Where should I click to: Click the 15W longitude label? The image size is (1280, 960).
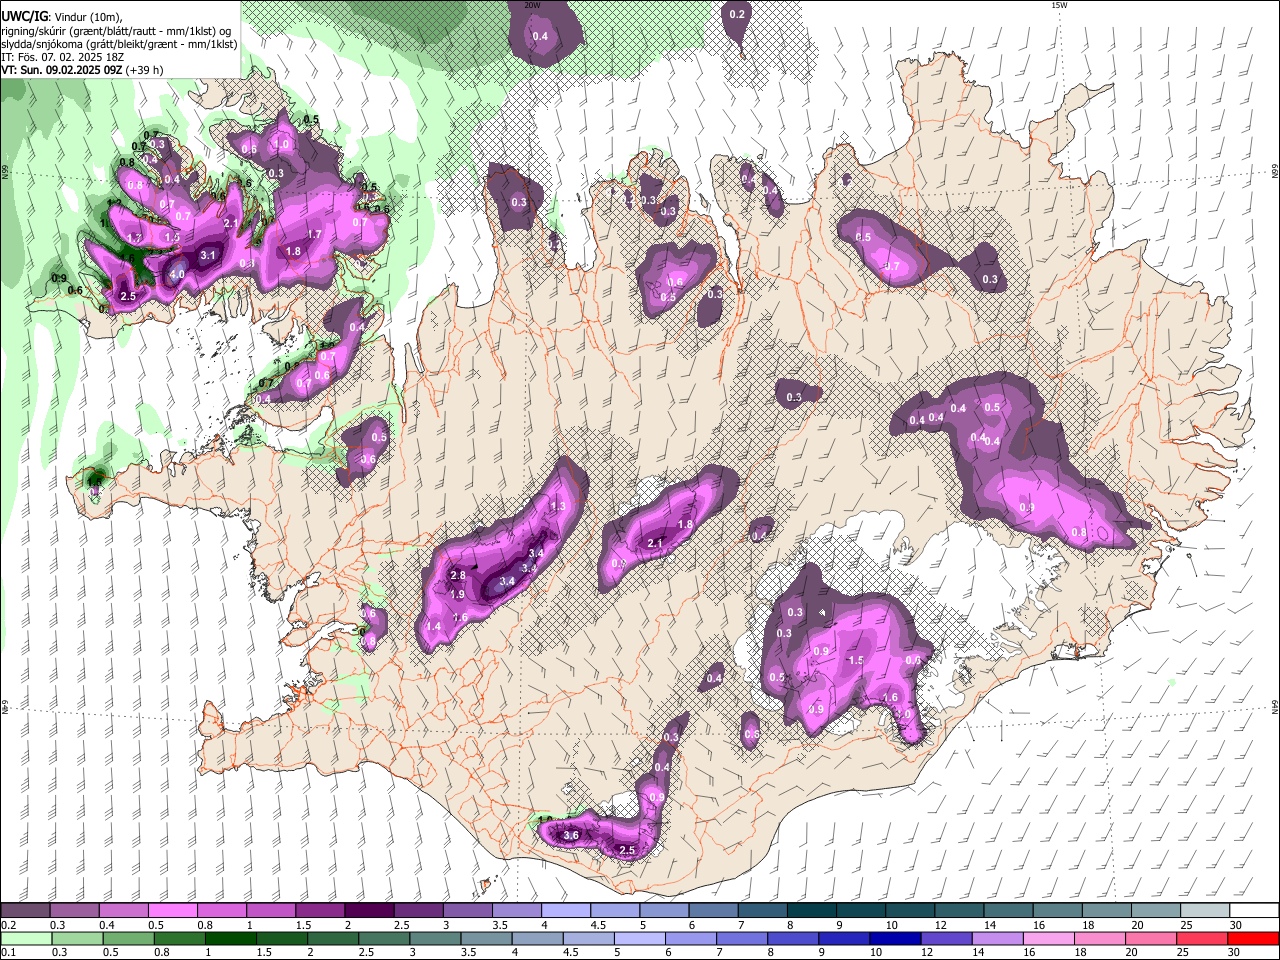1059,5
